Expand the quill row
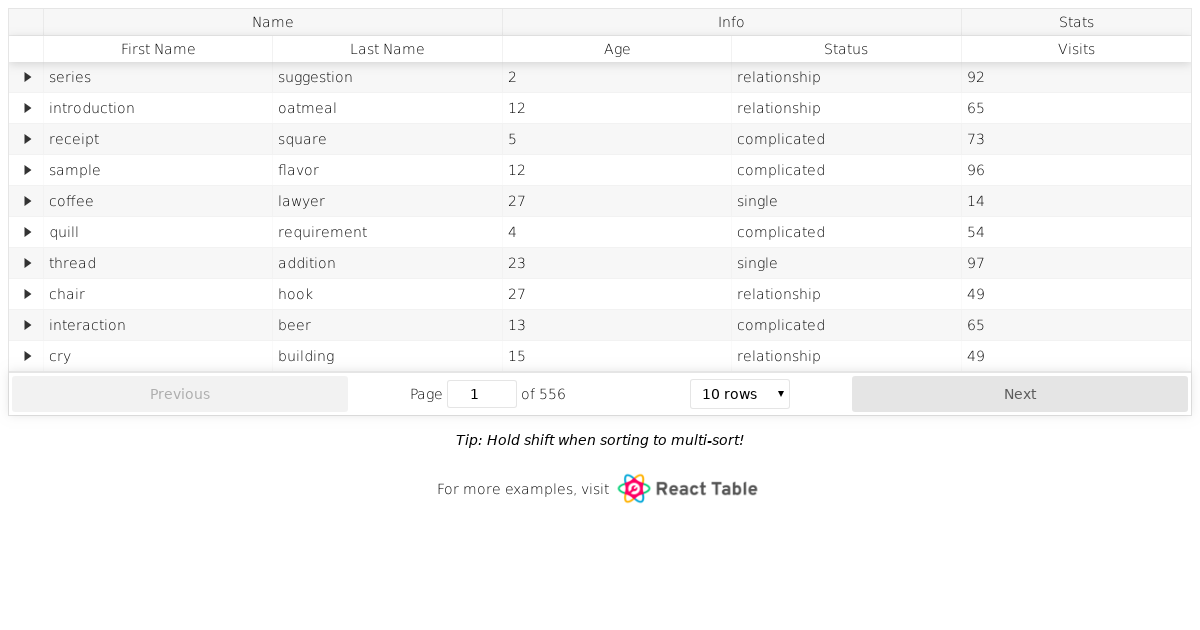Screen dimensions: 1200x630 (27, 232)
